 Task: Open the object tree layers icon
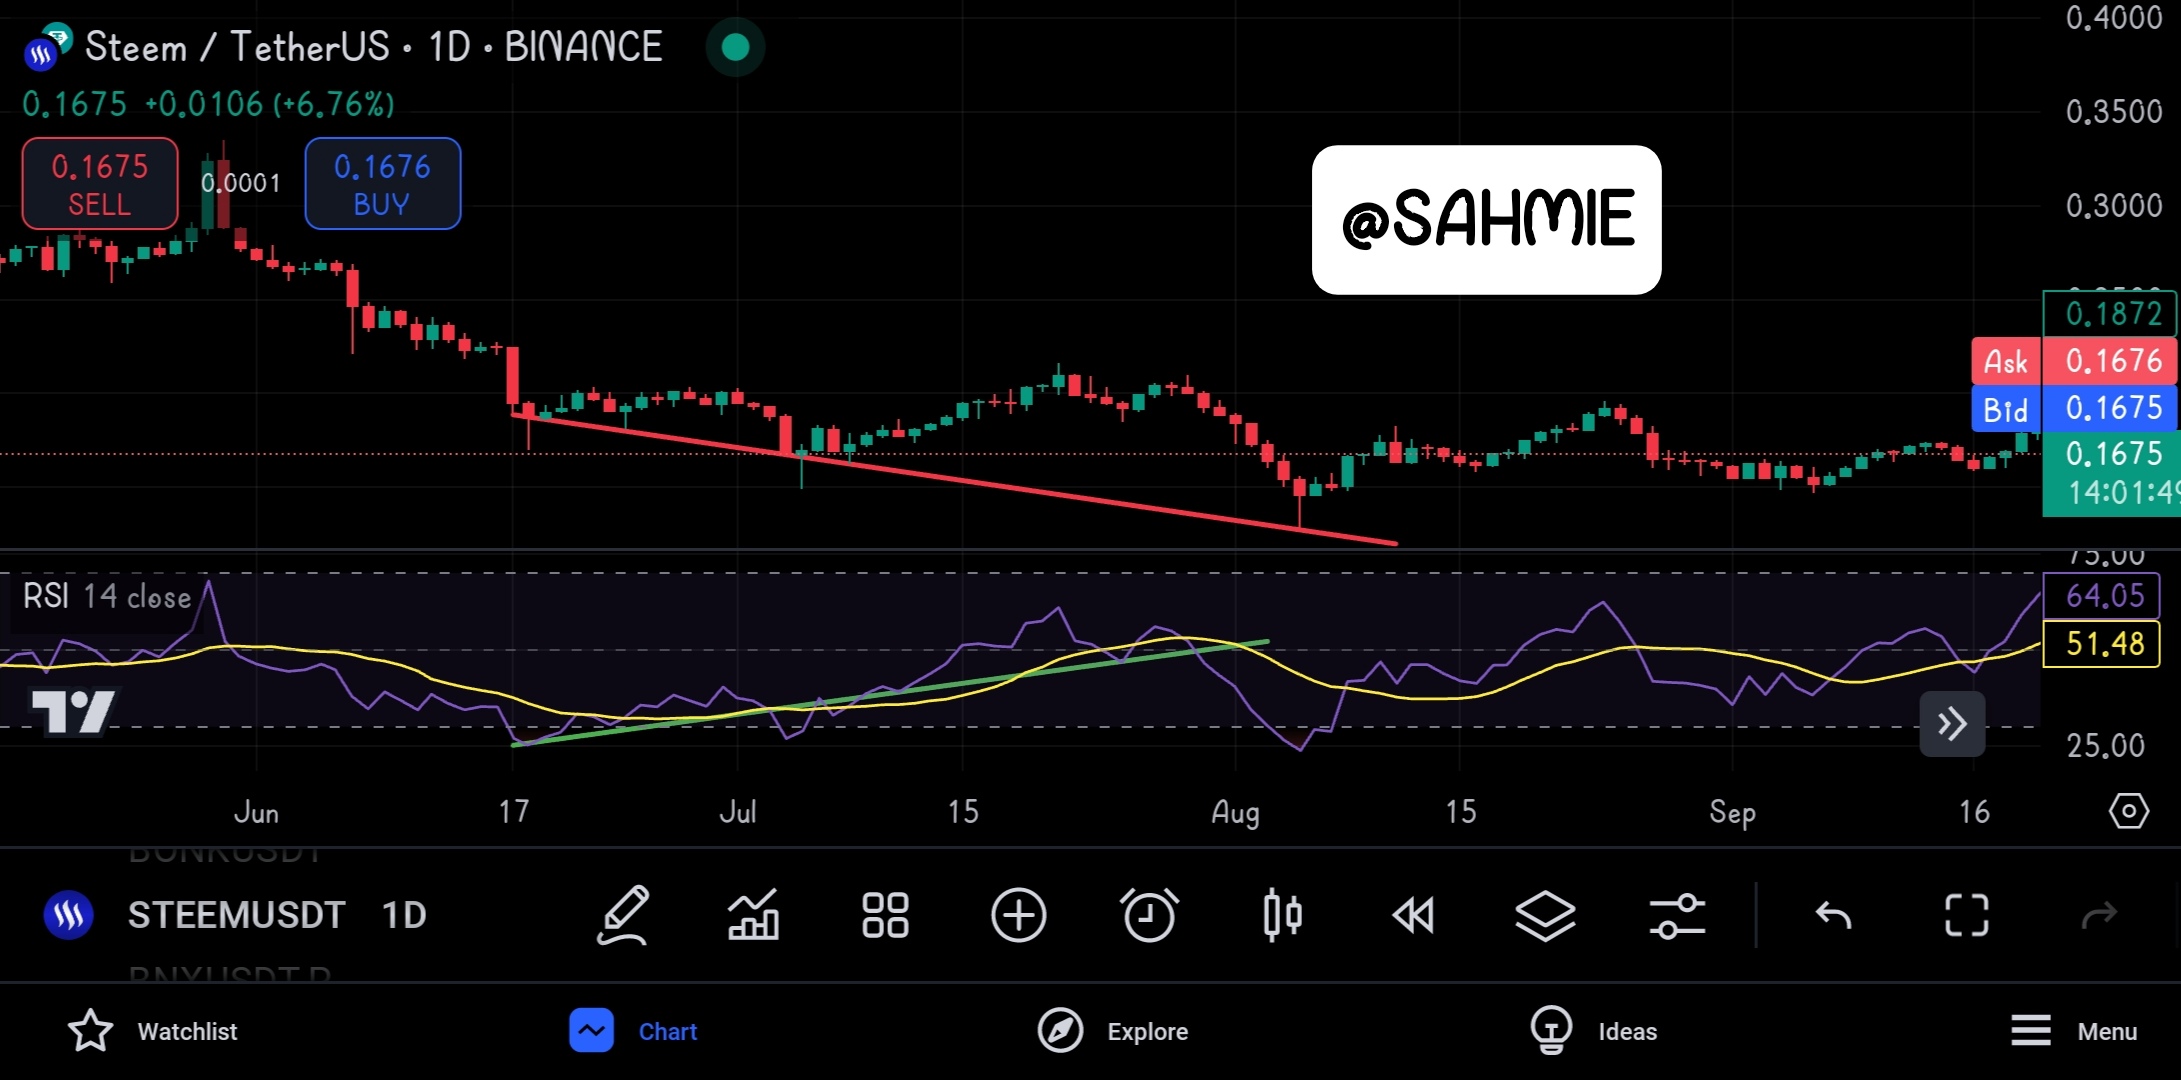1545,915
